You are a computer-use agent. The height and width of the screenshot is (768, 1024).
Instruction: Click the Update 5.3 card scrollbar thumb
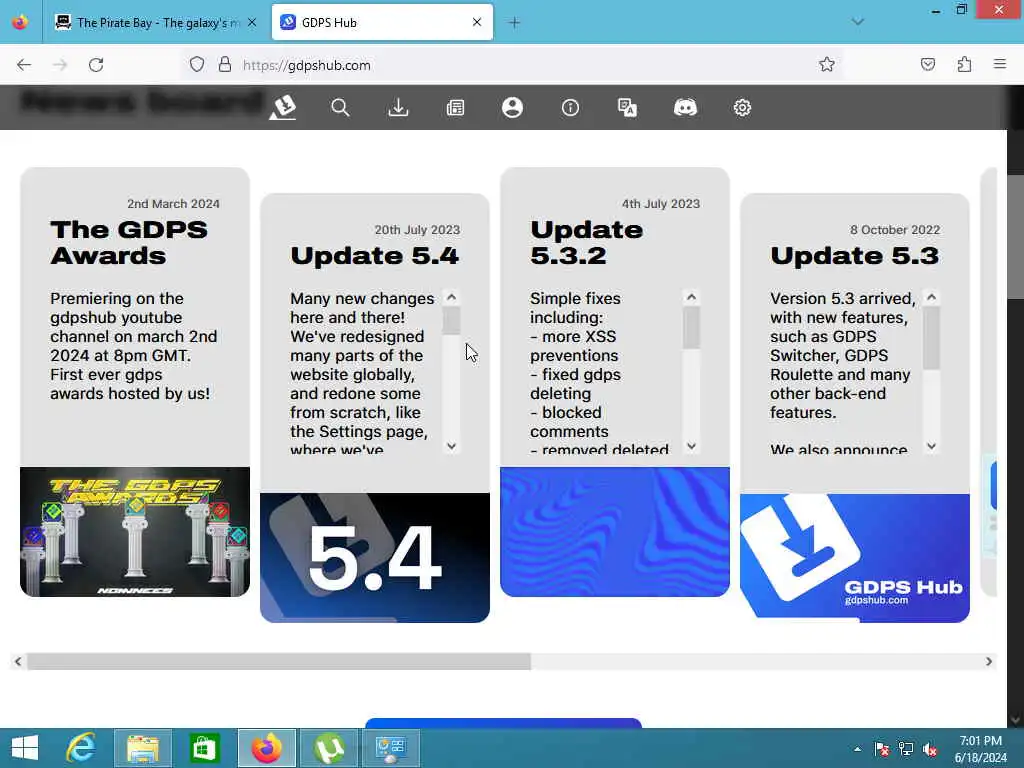pos(932,338)
